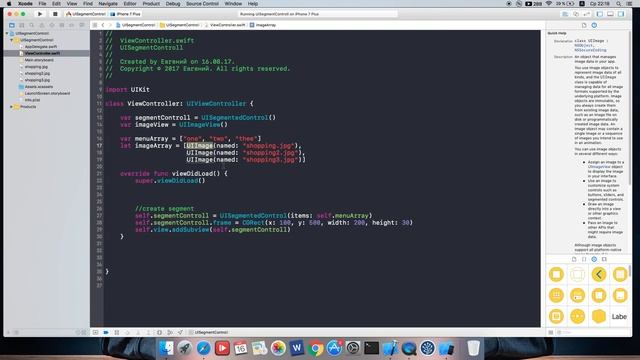The height and width of the screenshot is (360, 640).
Task: Open the Breakpoint navigator tab
Action: click(x=72, y=25)
